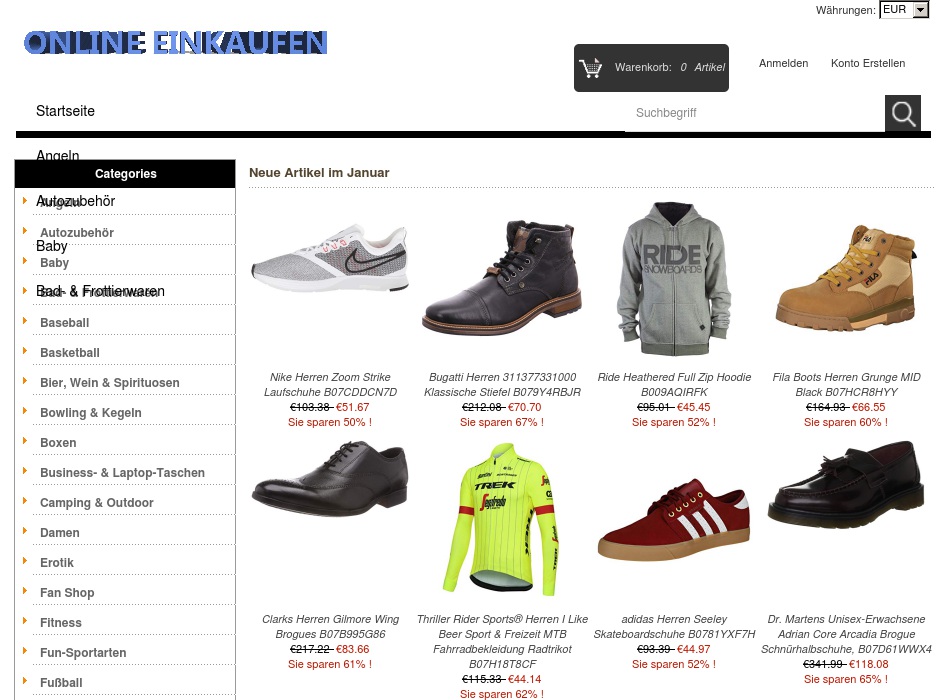Click the Anmelden link
Screen dimensions: 949x700
[x=783, y=63]
